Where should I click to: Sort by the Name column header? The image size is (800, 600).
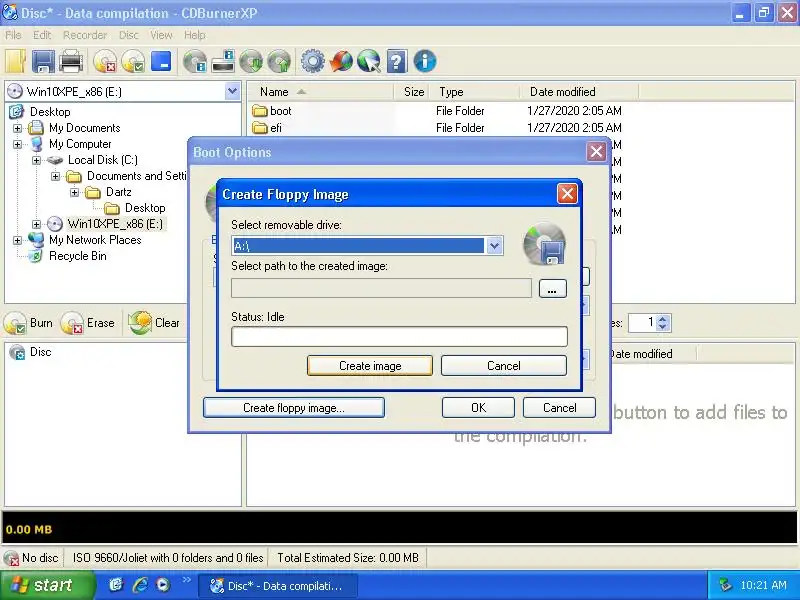click(x=320, y=92)
